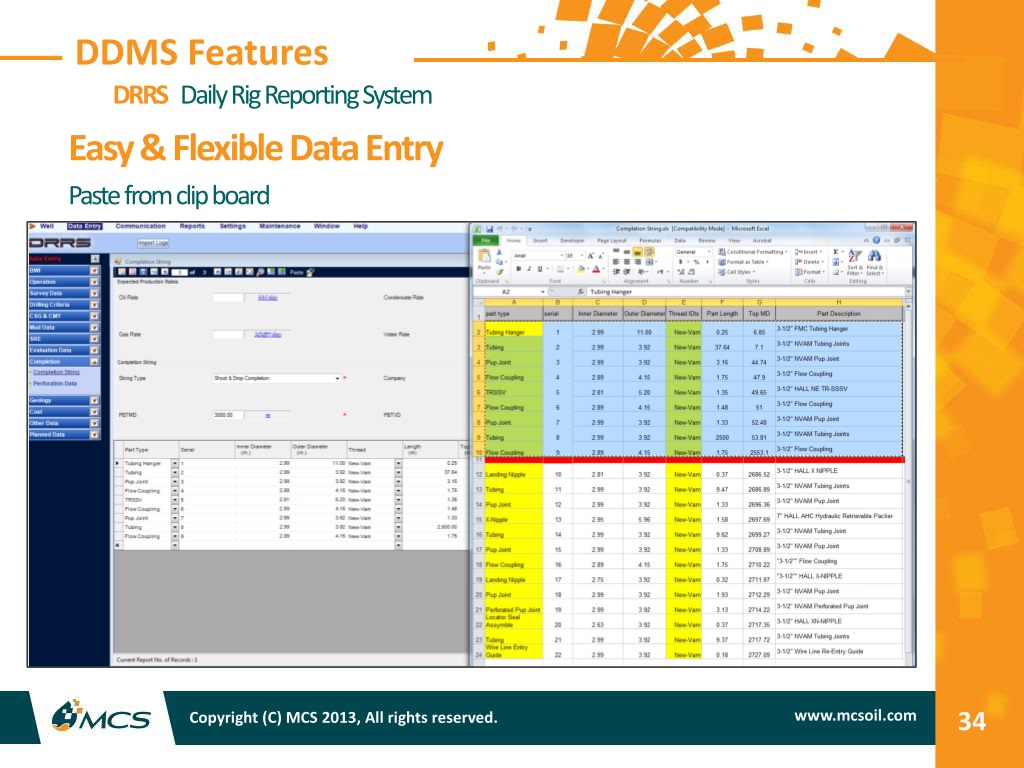Screen dimensions: 1024x768
Task: Click the Cut scissors icon in Excel
Action: pyautogui.click(x=499, y=252)
